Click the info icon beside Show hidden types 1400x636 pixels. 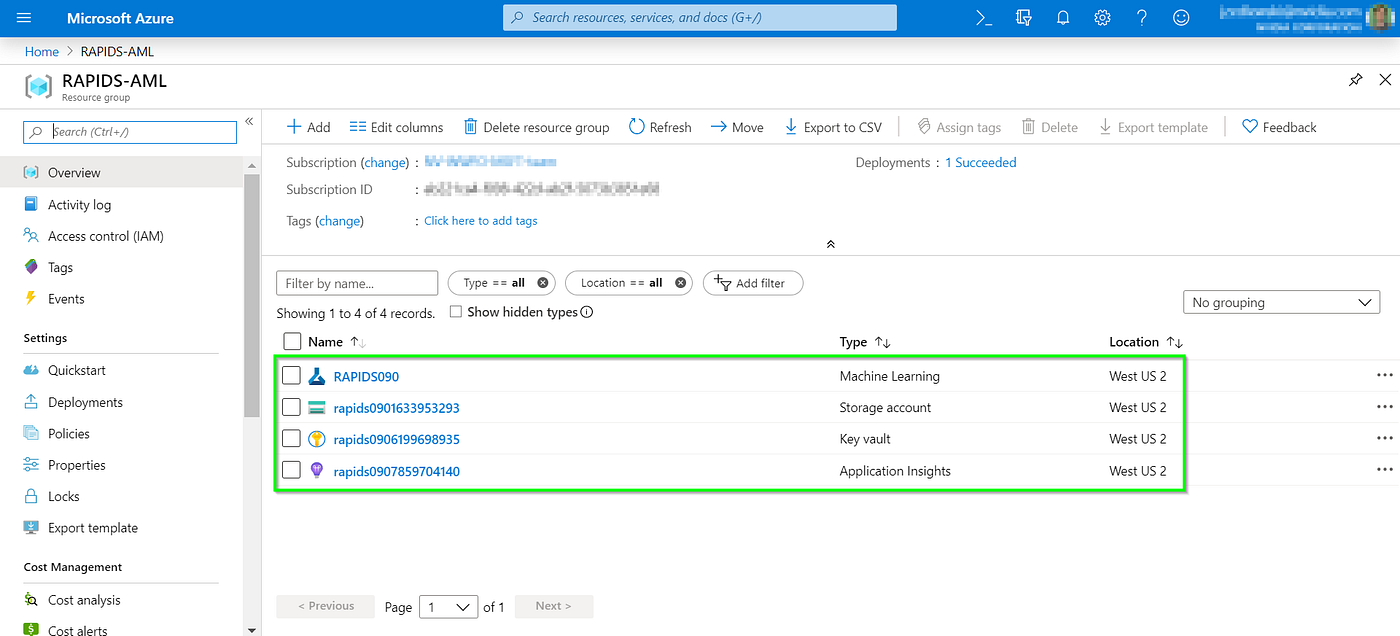(x=587, y=312)
